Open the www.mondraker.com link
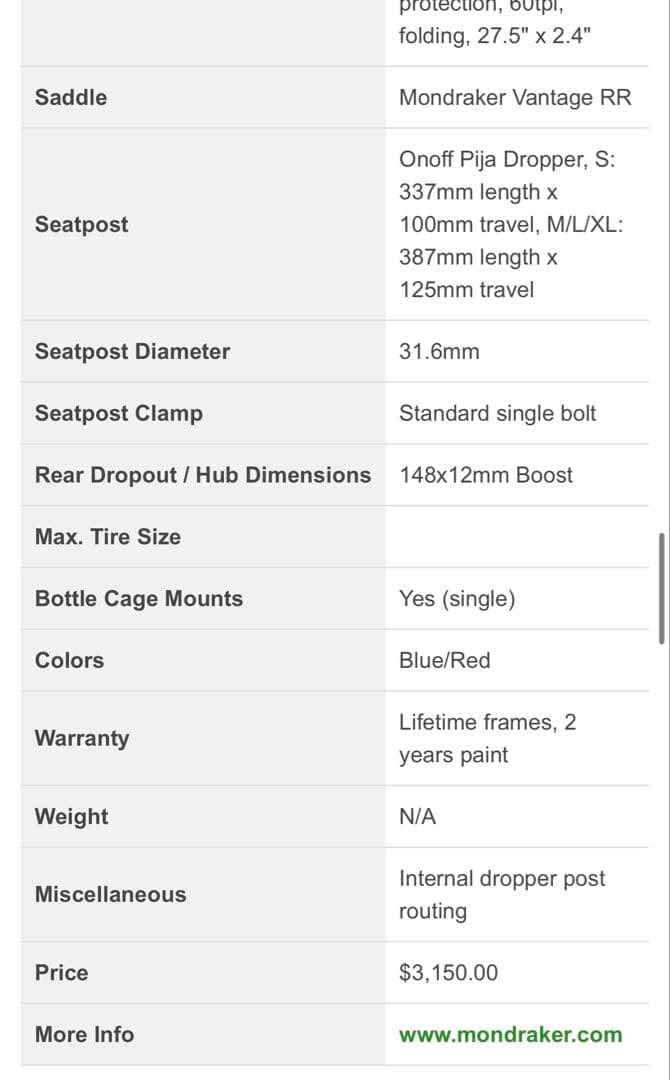Viewport: 670px width, 1080px height. 510,1034
